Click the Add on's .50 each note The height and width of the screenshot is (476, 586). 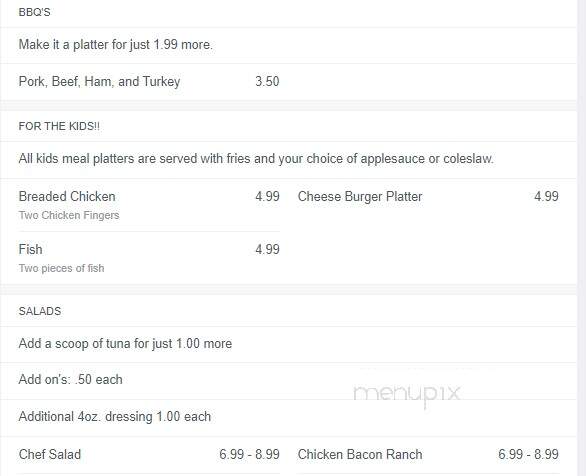pos(71,379)
